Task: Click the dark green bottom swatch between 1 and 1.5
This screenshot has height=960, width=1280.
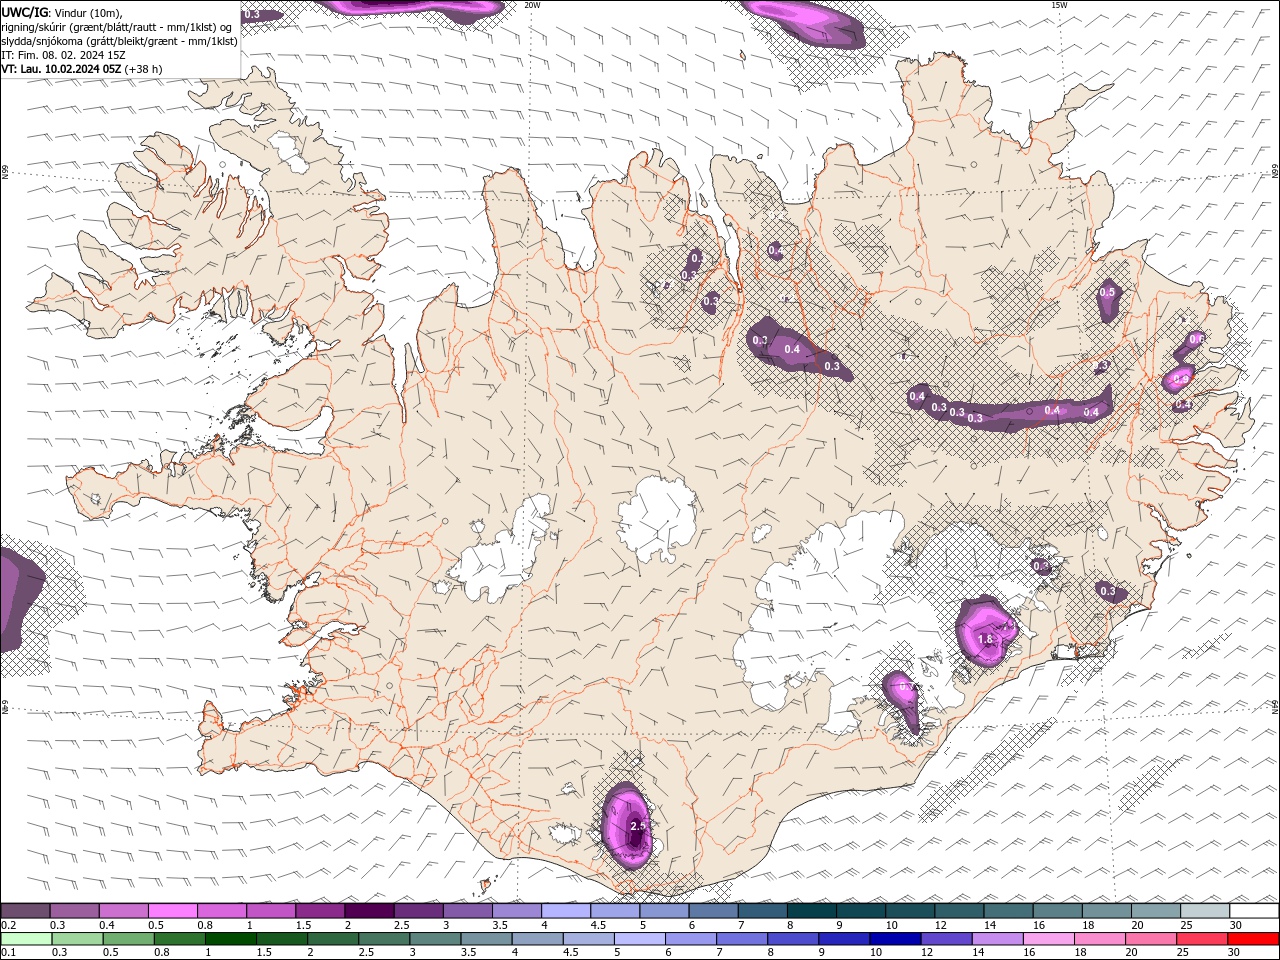Action: point(230,939)
